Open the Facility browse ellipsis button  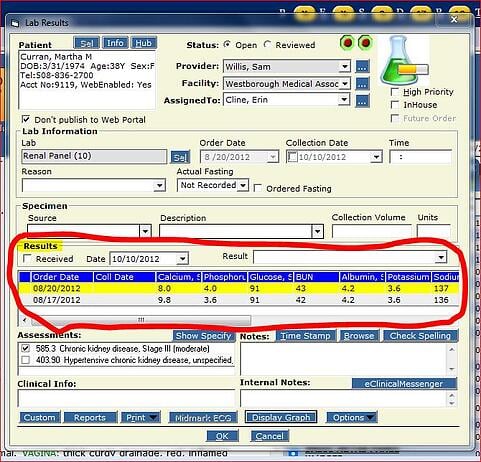[x=362, y=83]
